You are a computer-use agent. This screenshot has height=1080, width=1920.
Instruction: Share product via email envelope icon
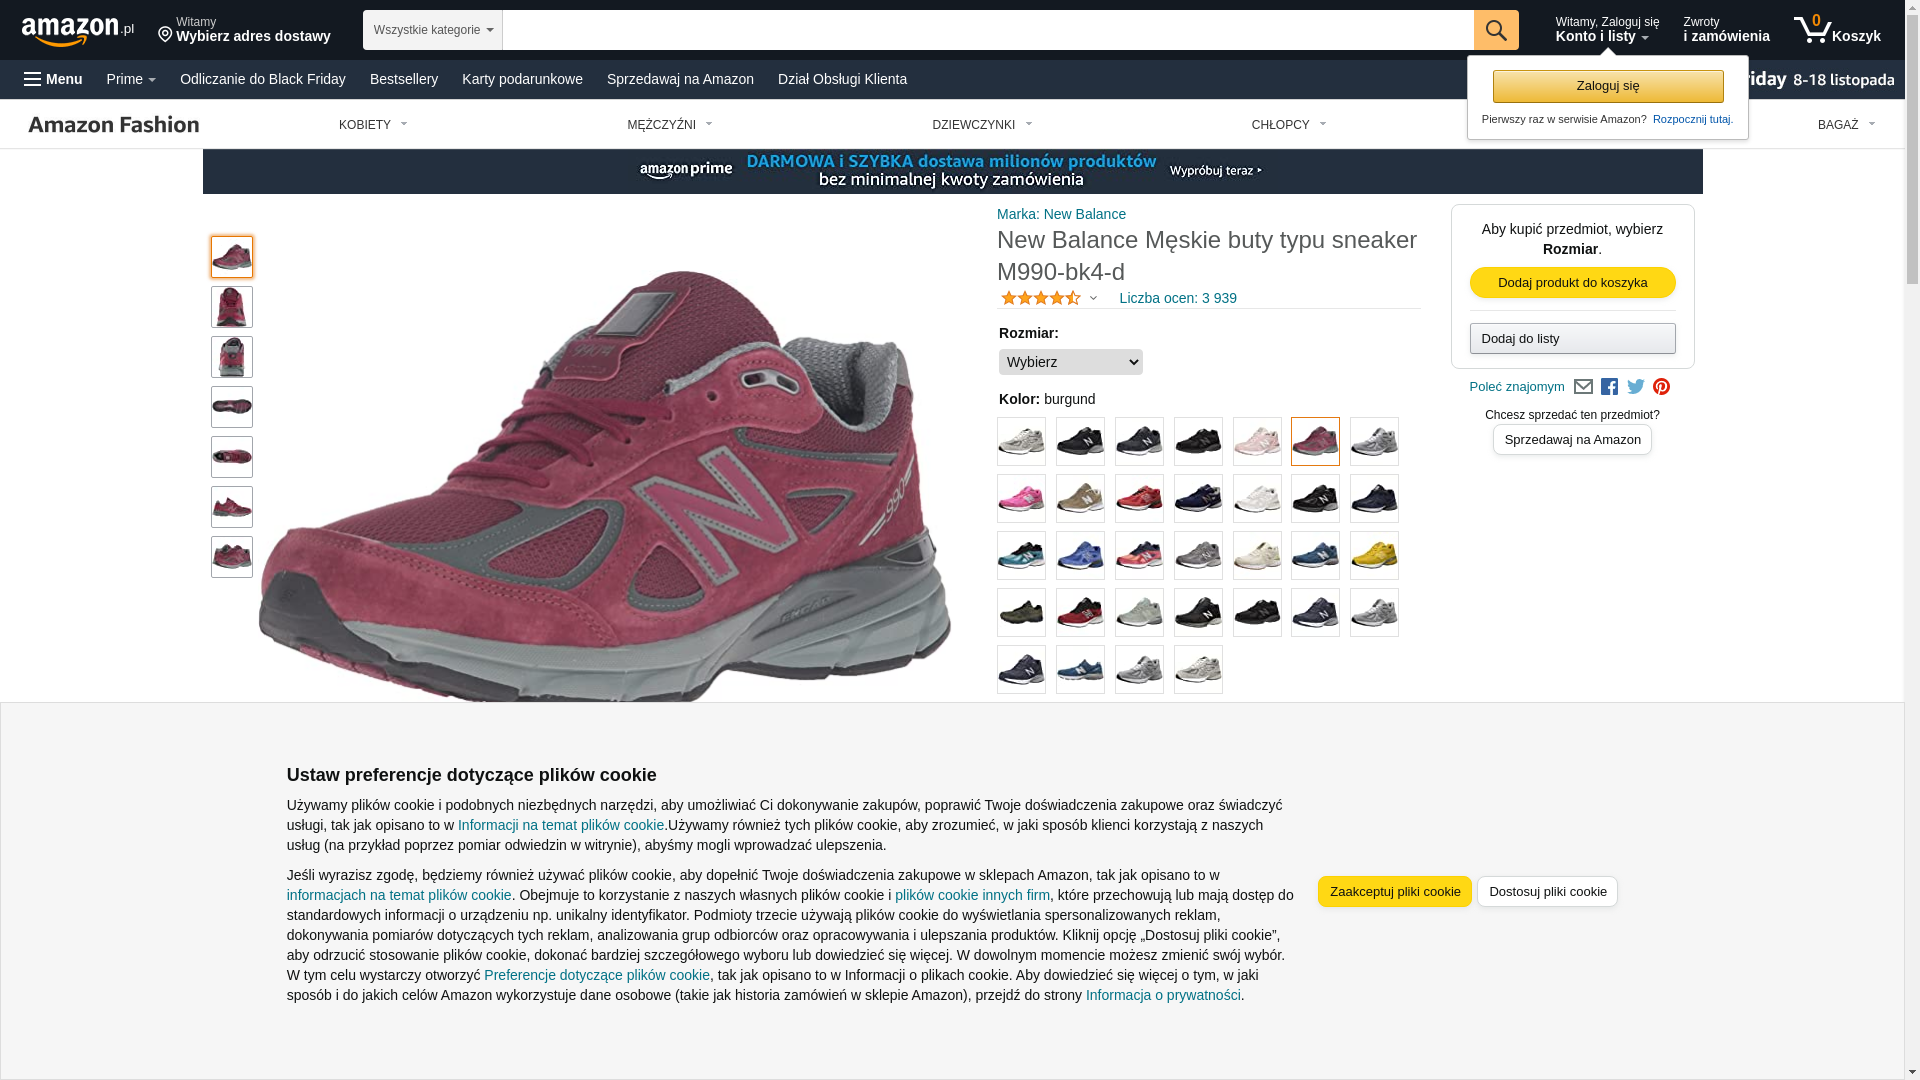point(1583,387)
